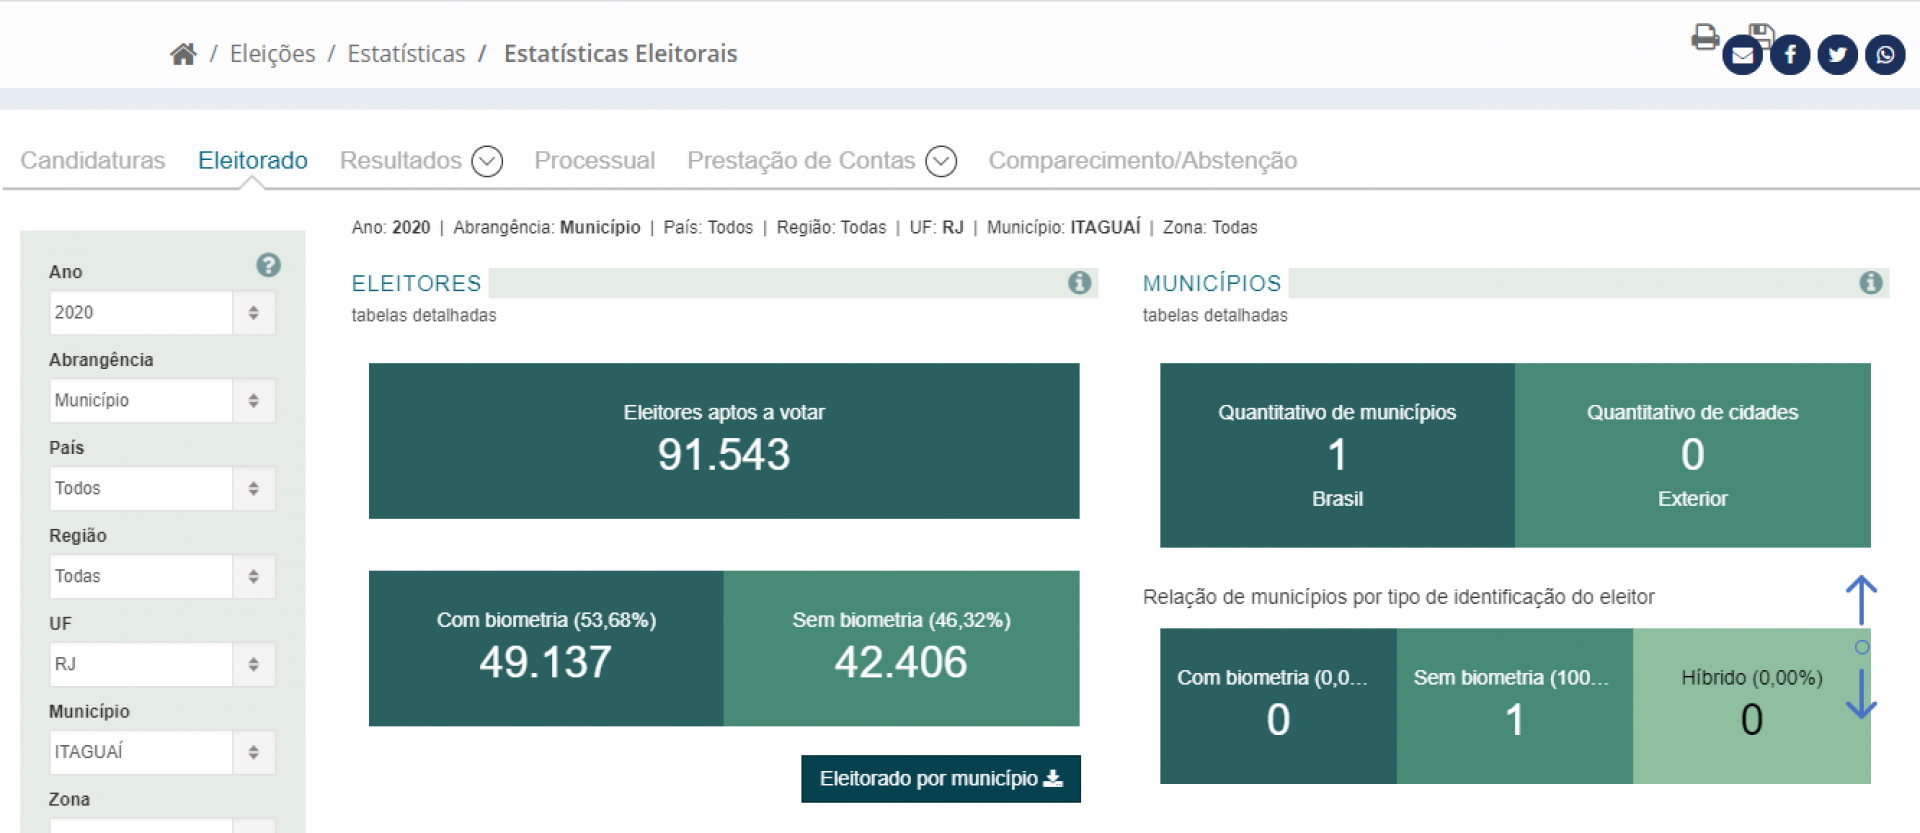The image size is (1920, 833).
Task: Click Quantitativo de cidades Exterior card
Action: pyautogui.click(x=1693, y=455)
